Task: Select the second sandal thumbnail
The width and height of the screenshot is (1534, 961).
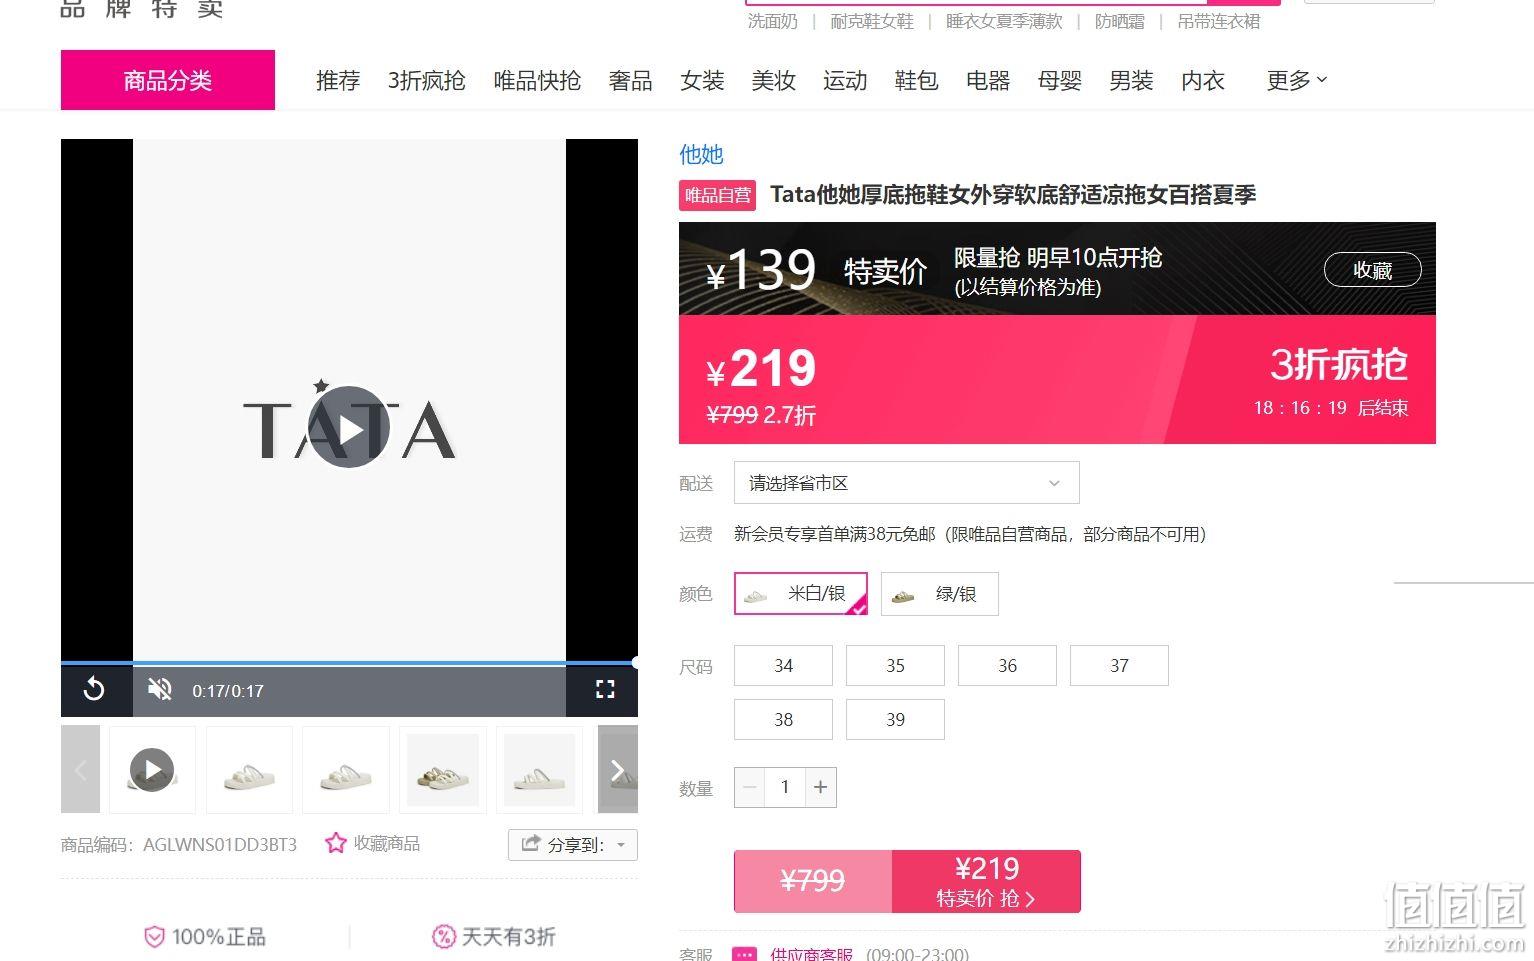Action: [249, 769]
